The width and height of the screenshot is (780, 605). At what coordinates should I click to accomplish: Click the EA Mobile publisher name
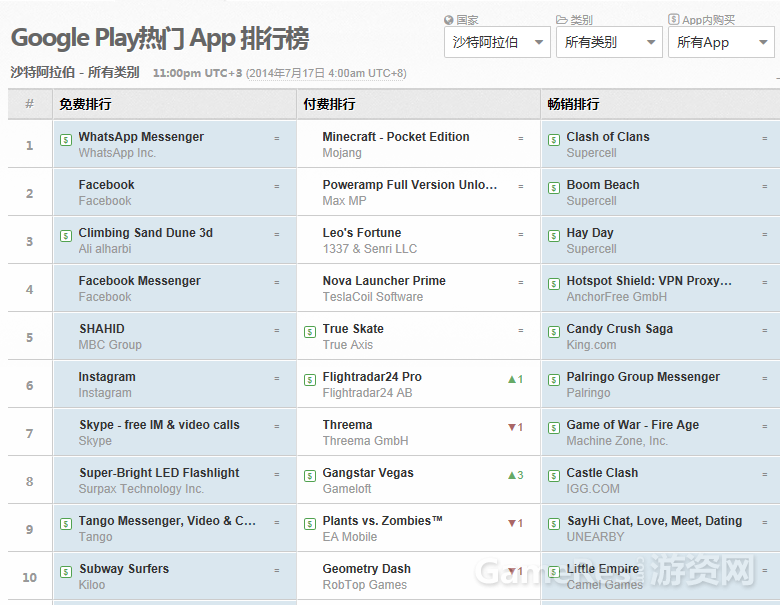(350, 537)
